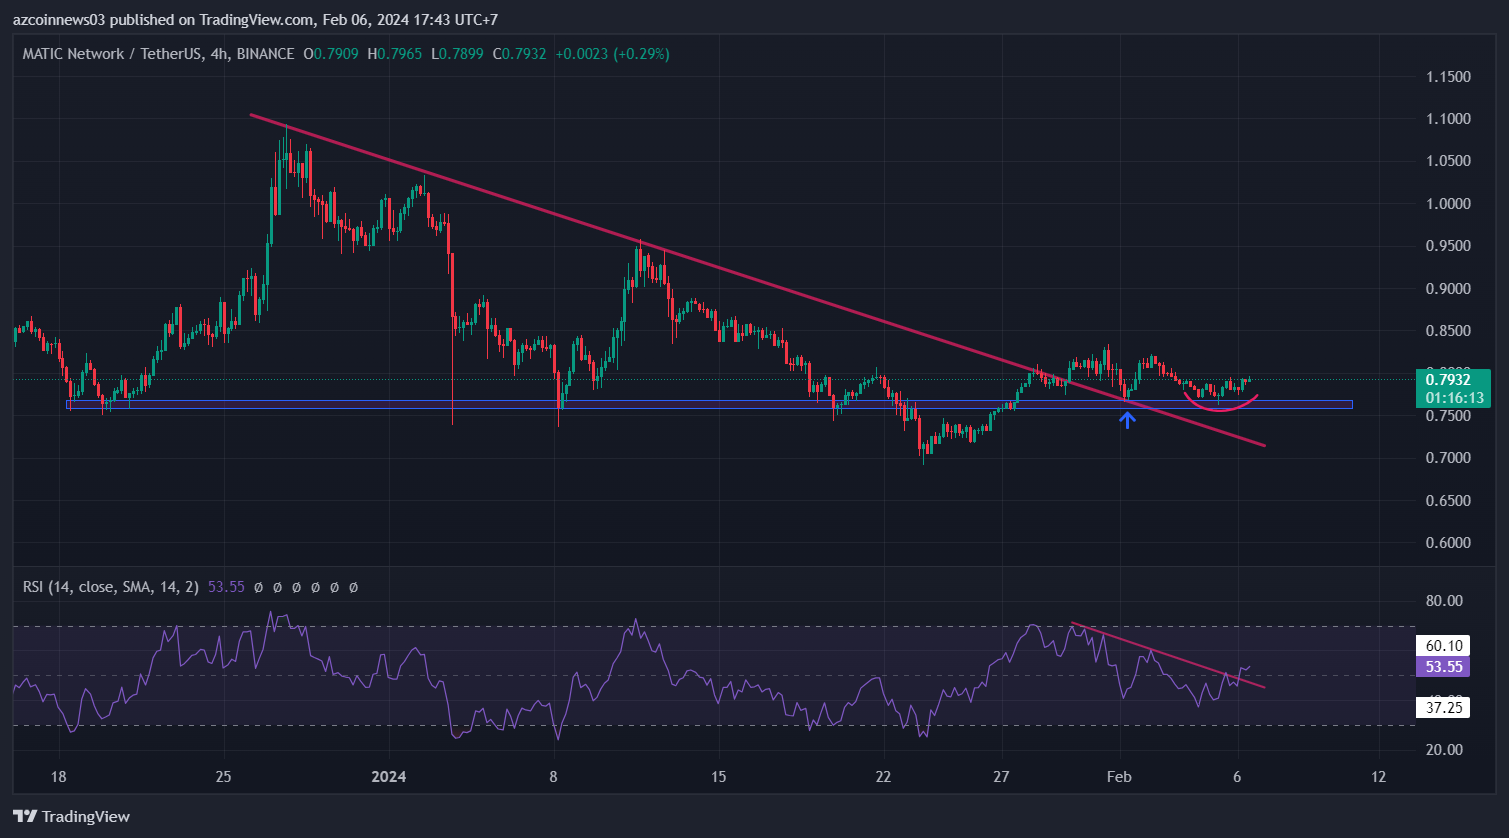
Task: Click the low value L0.7899
Action: pyautogui.click(x=458, y=53)
